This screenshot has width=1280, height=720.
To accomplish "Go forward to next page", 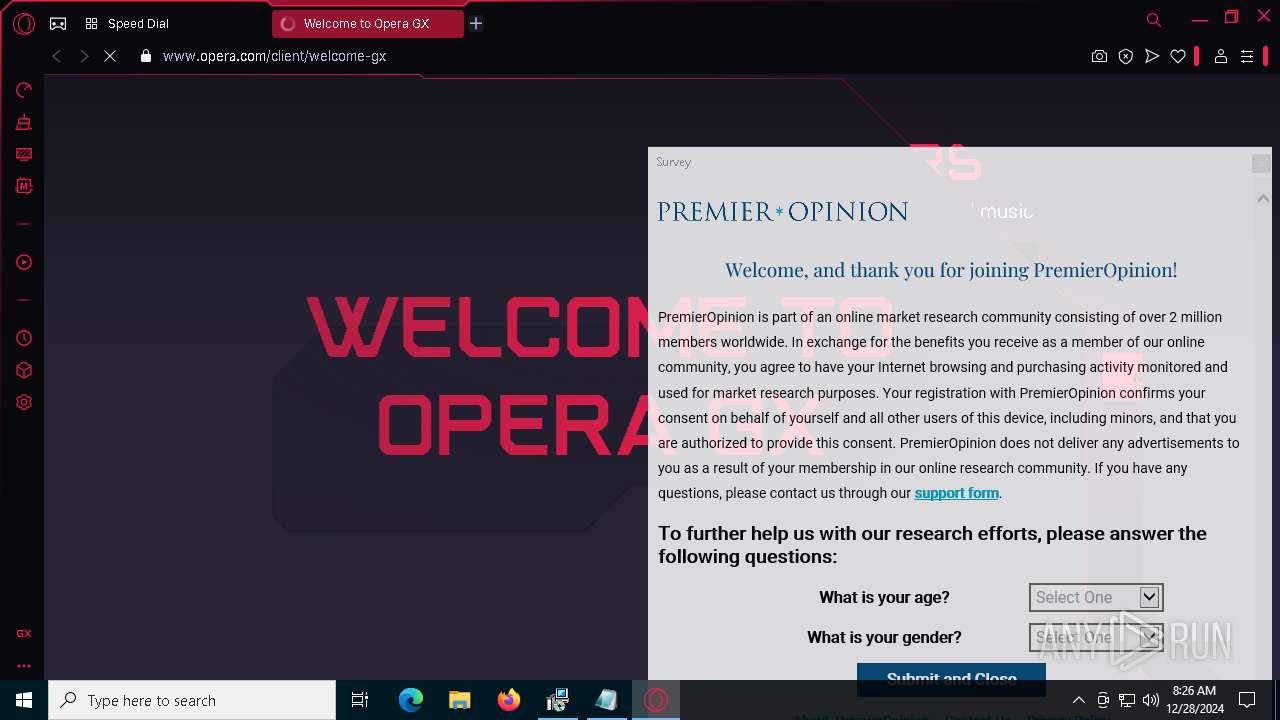I will (x=84, y=57).
